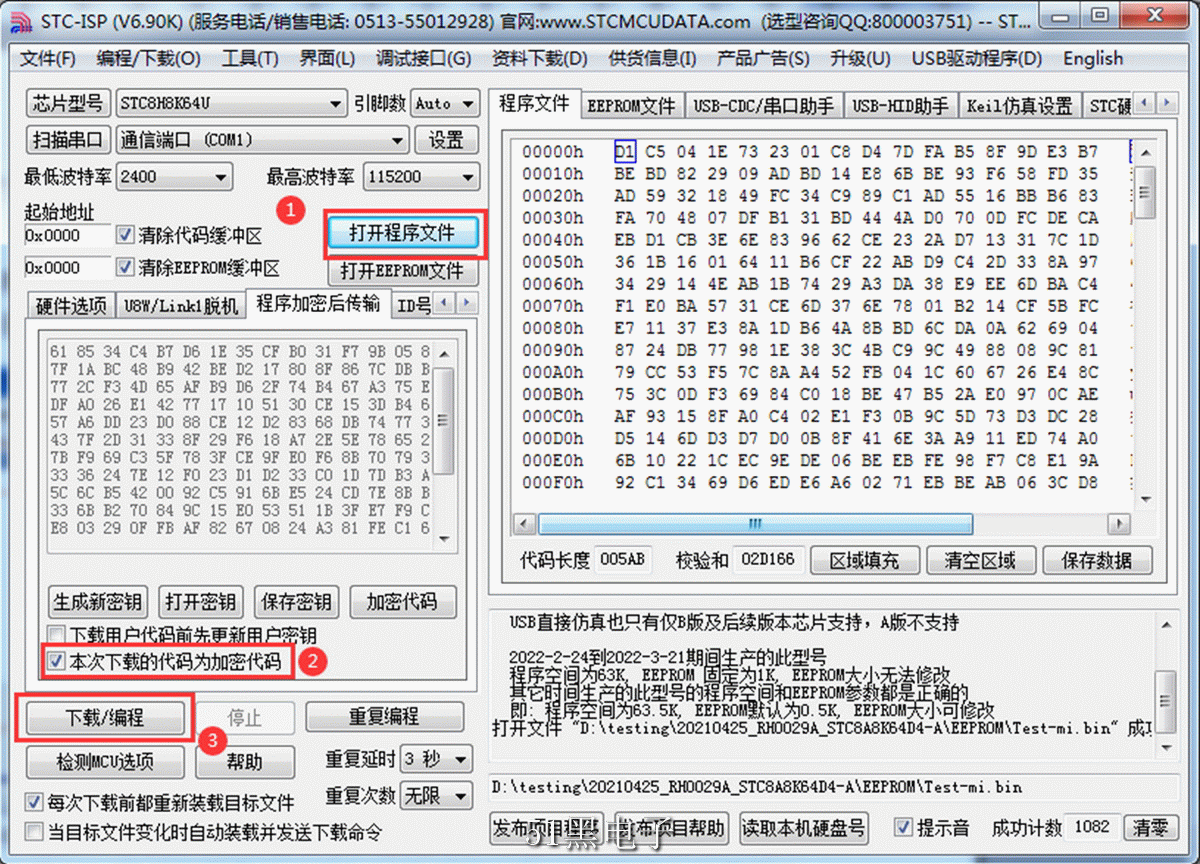
Task: Click the 打开EEPROM文件 button
Action: [x=402, y=271]
